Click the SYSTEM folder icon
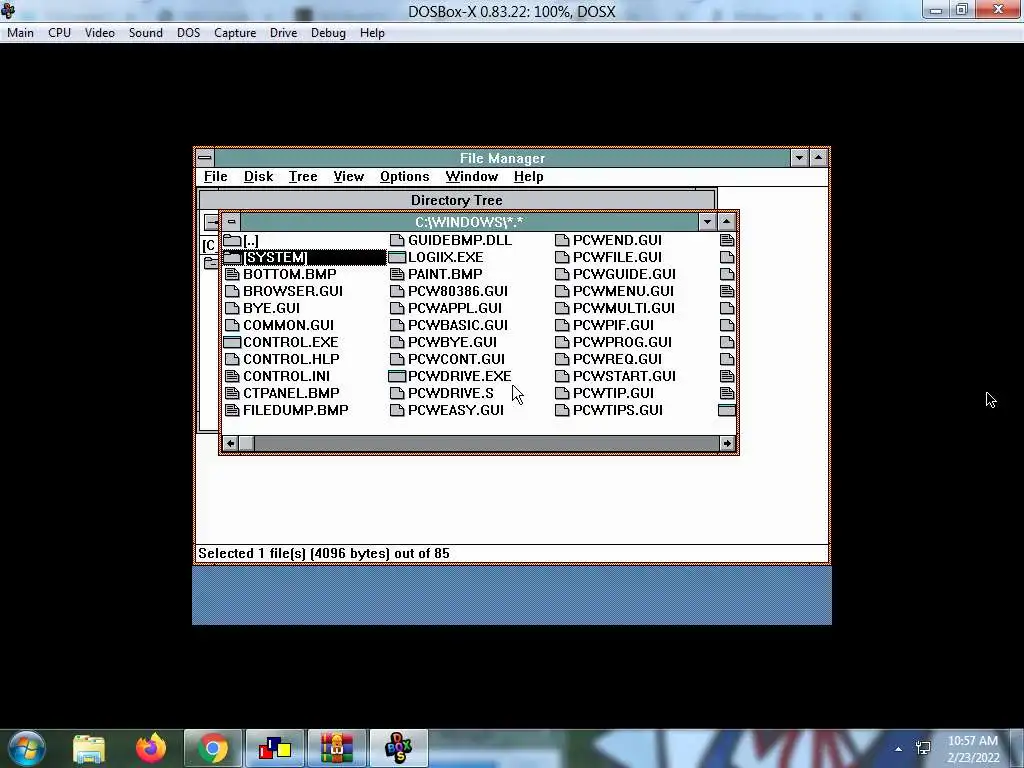Image resolution: width=1024 pixels, height=768 pixels. [x=232, y=257]
